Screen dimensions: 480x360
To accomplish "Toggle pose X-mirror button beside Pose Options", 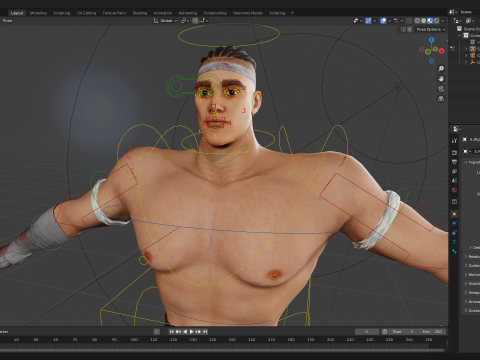I will (410, 29).
